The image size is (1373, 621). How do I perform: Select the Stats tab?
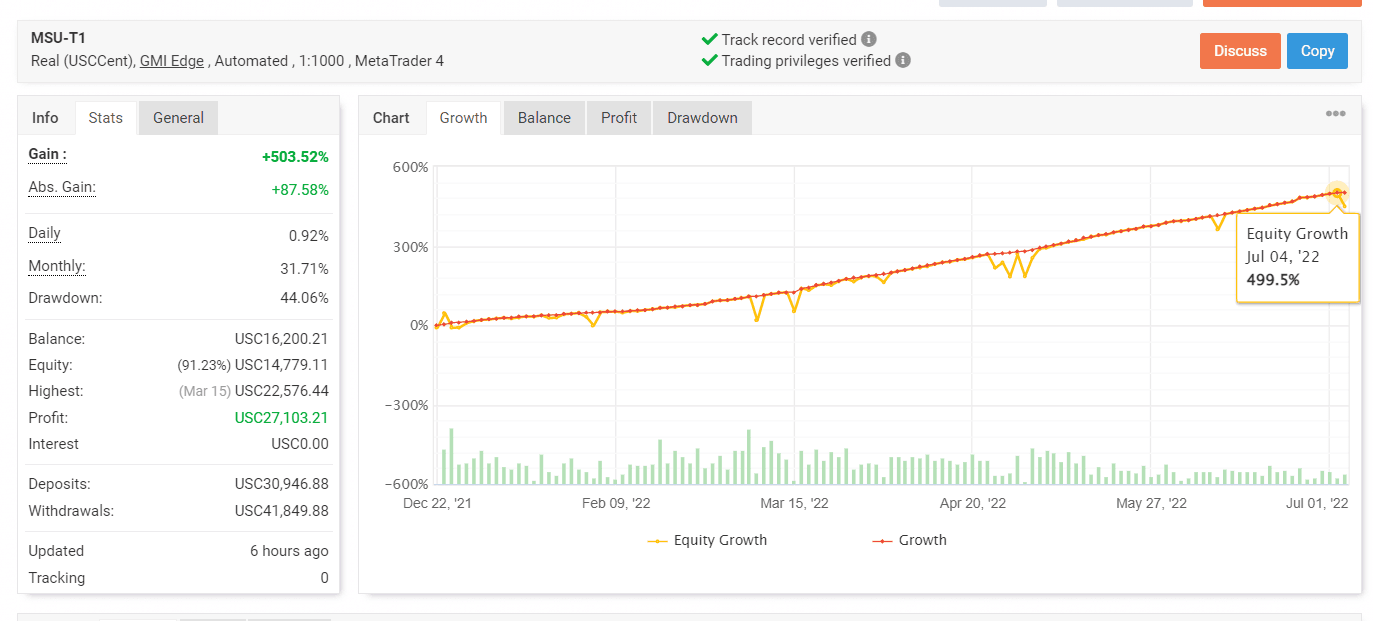(x=105, y=118)
